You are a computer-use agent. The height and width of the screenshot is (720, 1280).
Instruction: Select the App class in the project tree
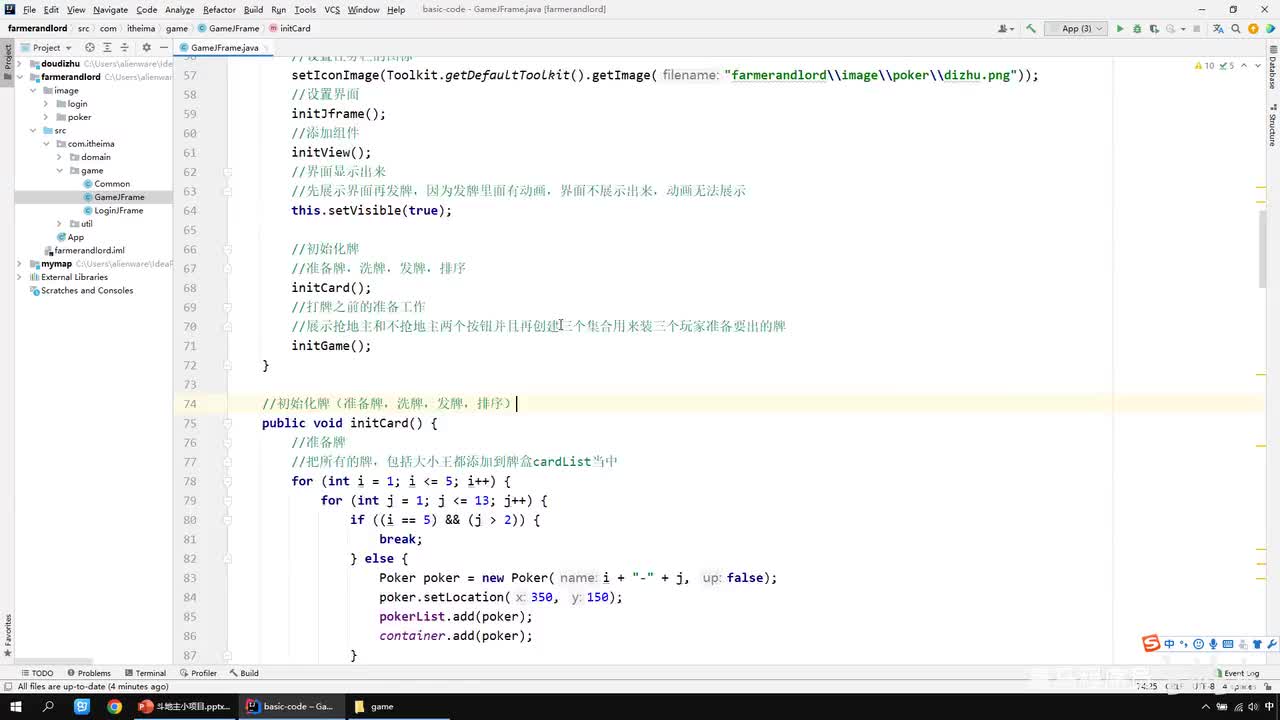[70, 237]
